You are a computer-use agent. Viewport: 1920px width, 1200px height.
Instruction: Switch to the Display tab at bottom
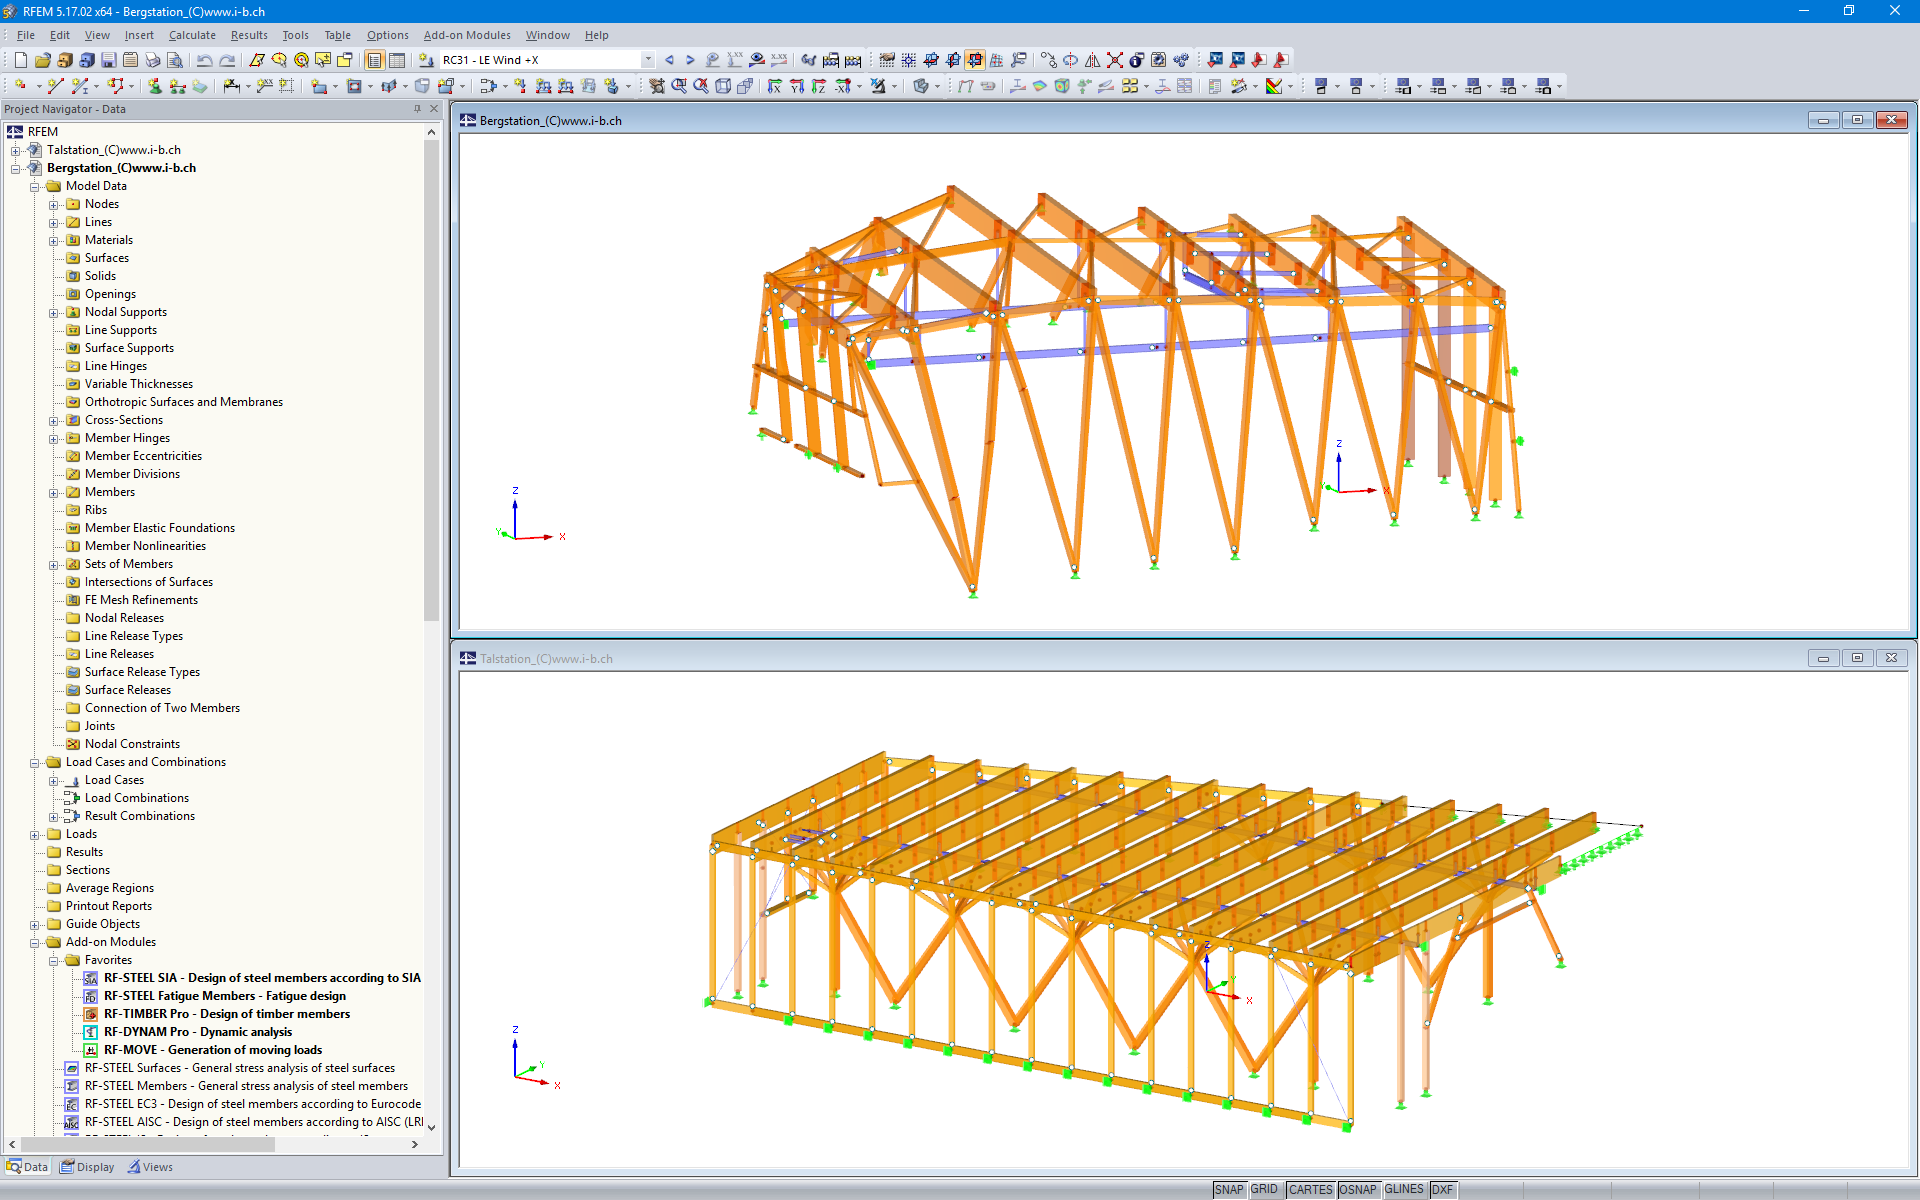(x=87, y=1166)
